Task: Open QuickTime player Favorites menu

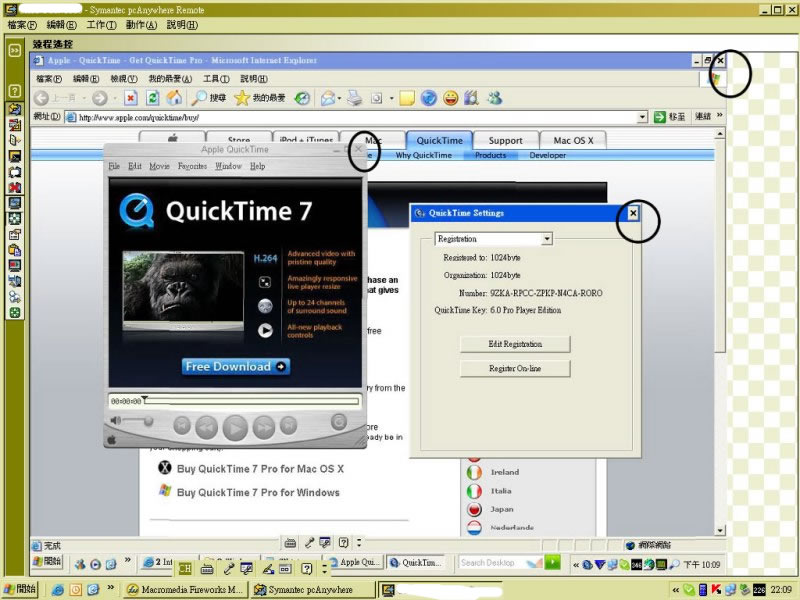Action: [192, 166]
